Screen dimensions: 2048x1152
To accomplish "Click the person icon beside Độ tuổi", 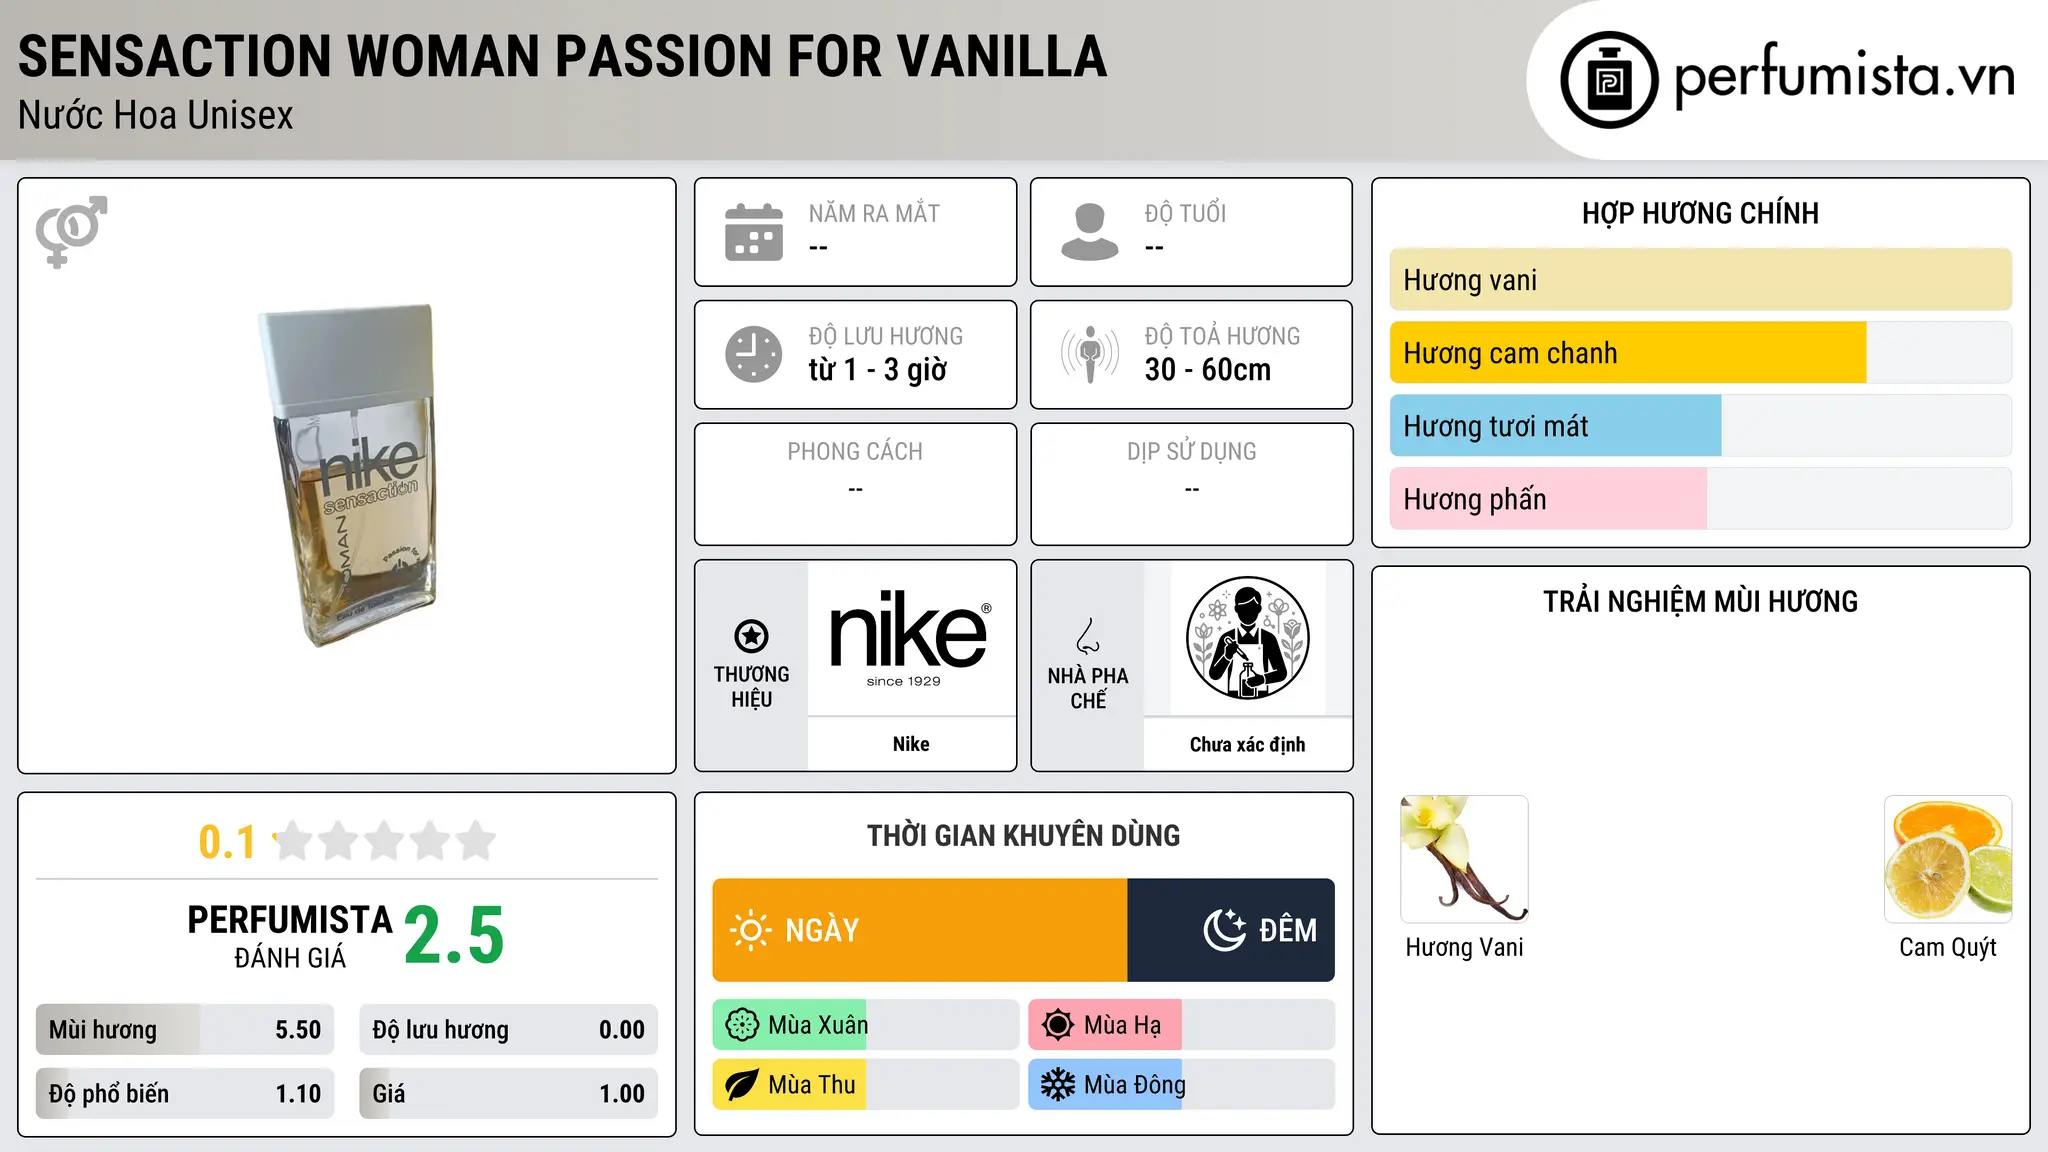I will click(x=1089, y=232).
